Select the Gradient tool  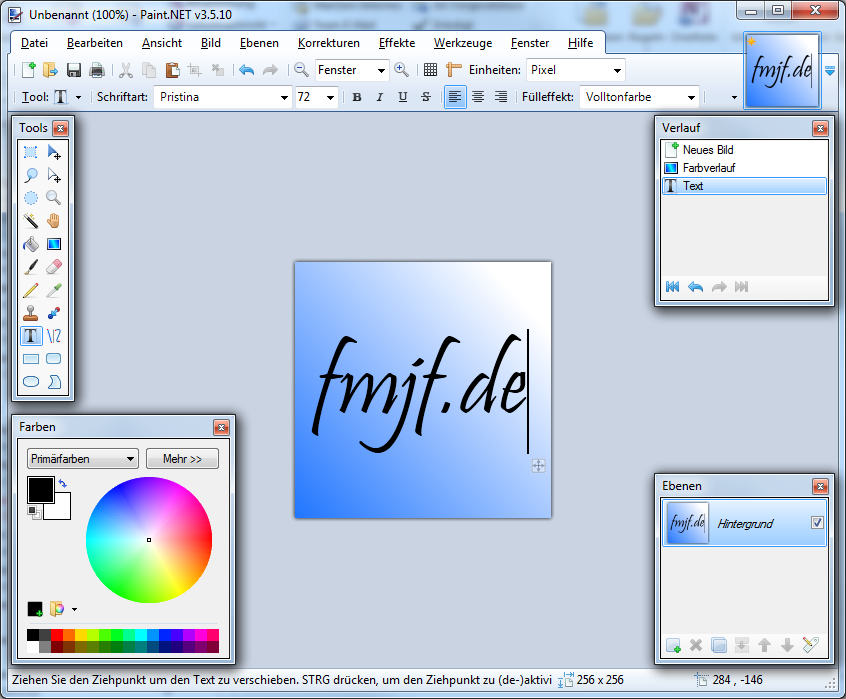point(54,244)
